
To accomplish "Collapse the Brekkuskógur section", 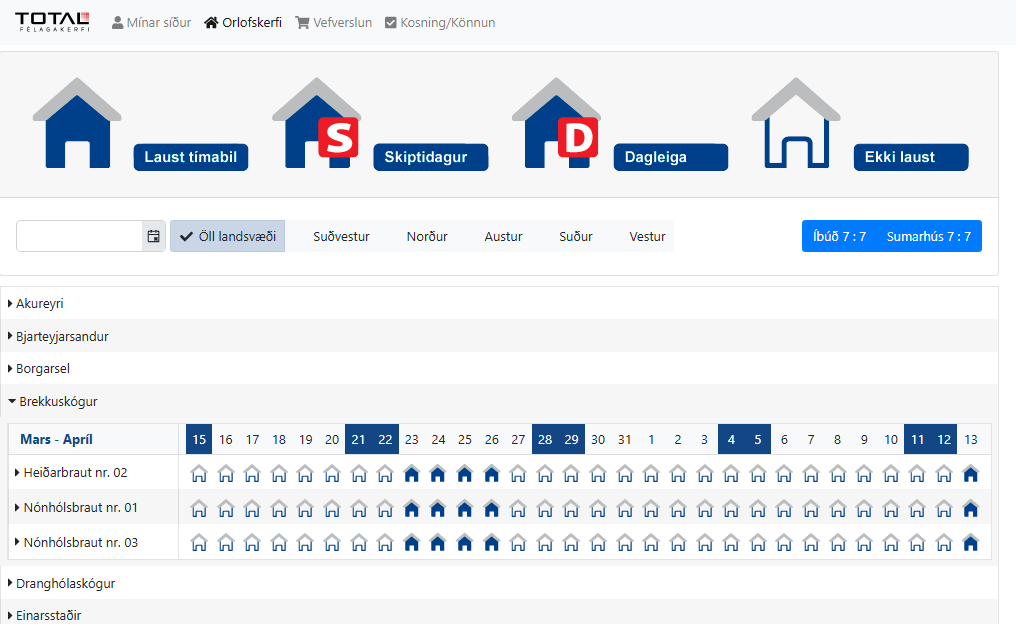I will pos(56,401).
